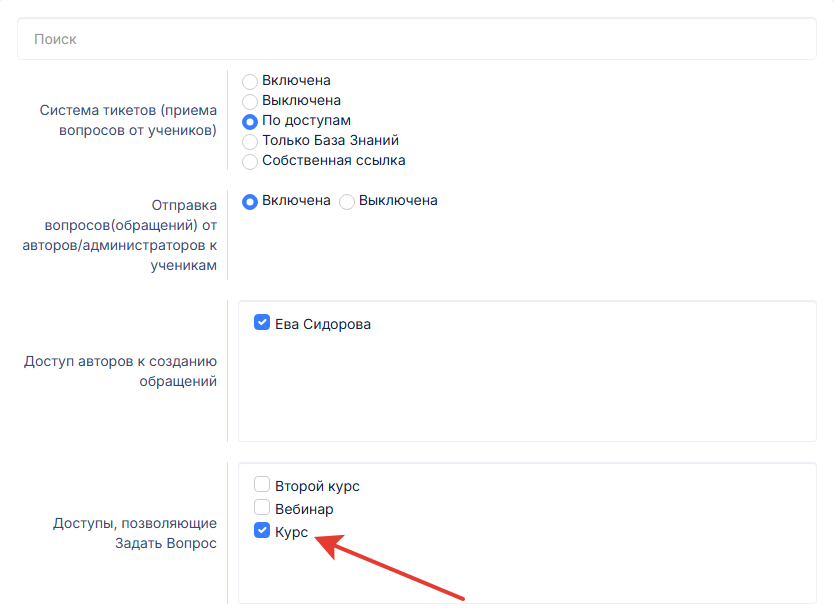Click into the Поиск search field

tap(416, 39)
